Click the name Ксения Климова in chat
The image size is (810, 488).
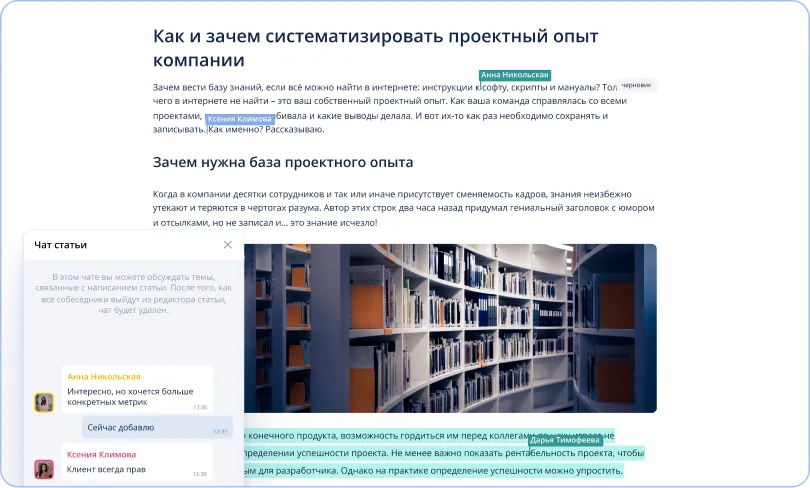[101, 454]
